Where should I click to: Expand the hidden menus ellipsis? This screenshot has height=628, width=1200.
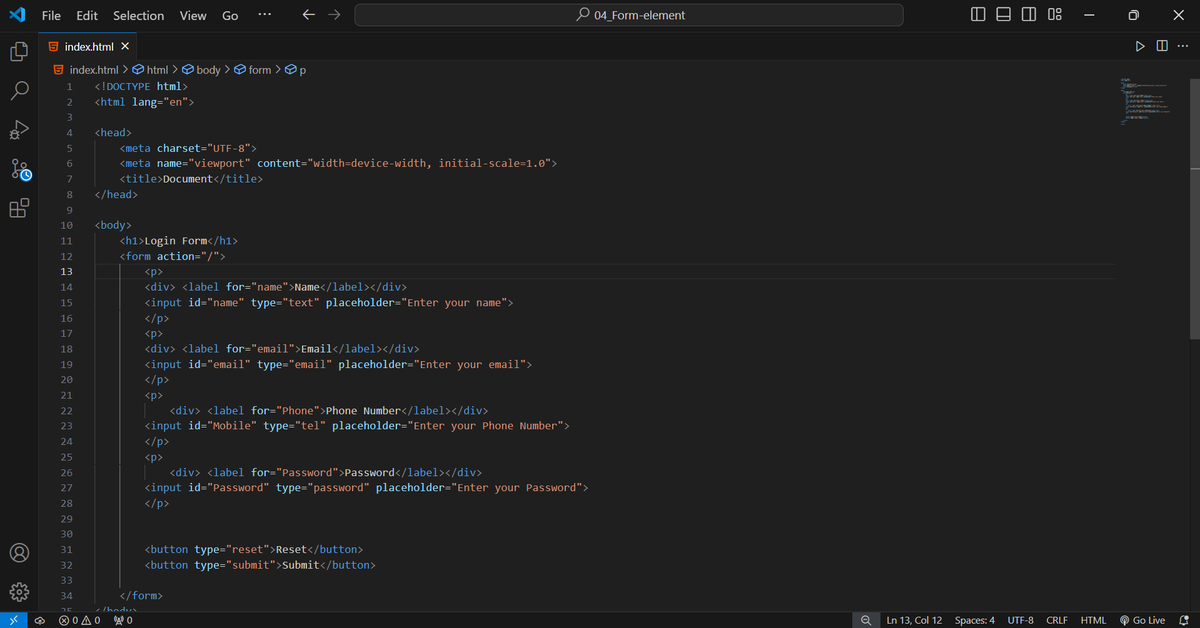(264, 15)
